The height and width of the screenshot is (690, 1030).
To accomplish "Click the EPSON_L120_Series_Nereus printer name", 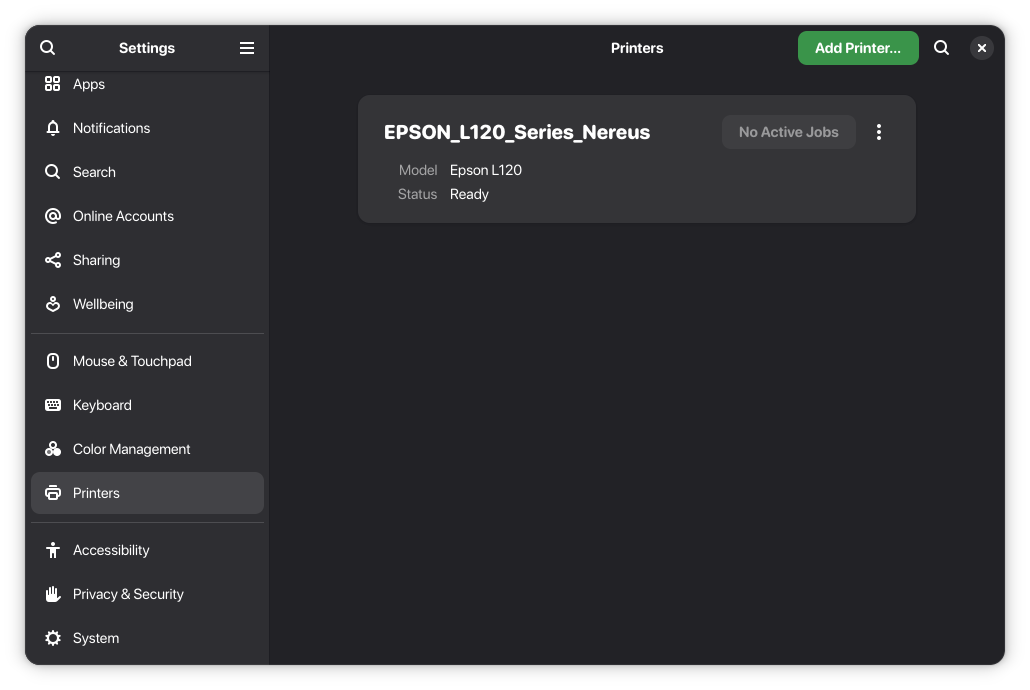I will [517, 133].
